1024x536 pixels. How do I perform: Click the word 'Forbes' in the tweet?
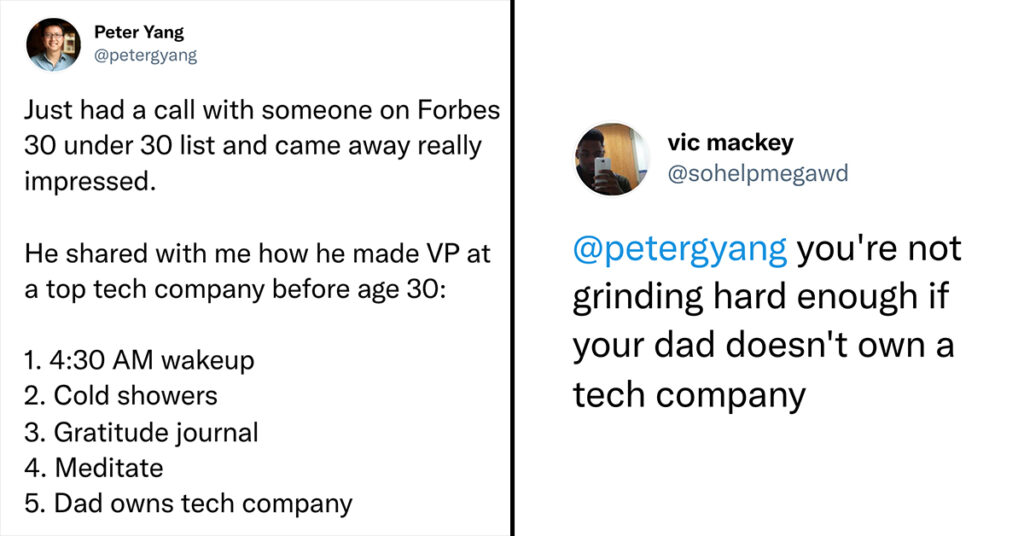pyautogui.click(x=459, y=110)
